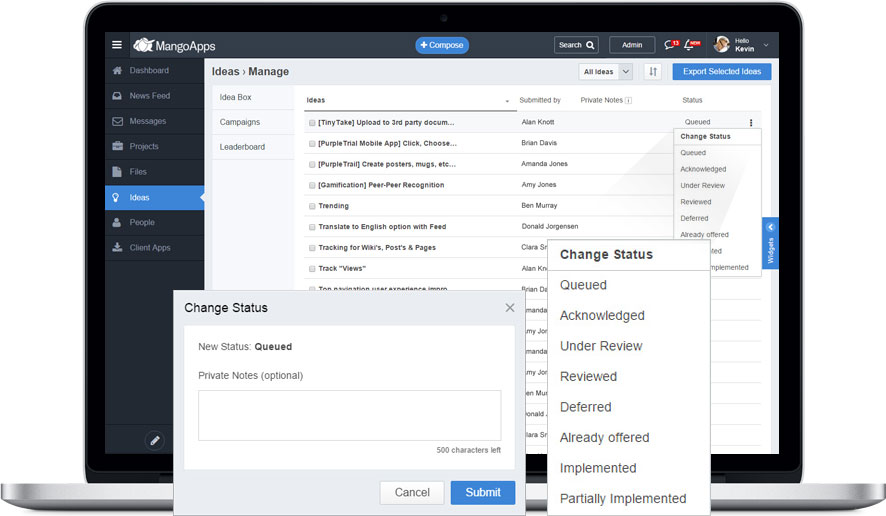886x516 pixels.
Task: Choose Under Review in enlarged status menu
Action: (601, 346)
